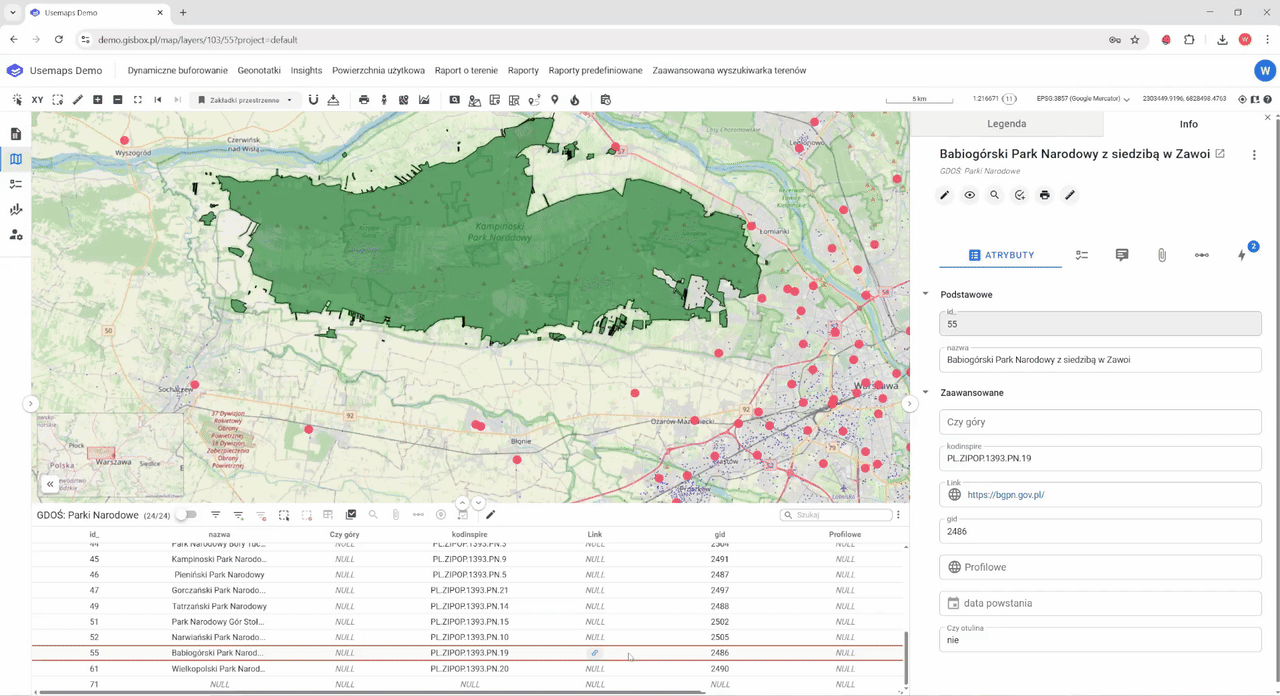This screenshot has width=1280, height=696.
Task: Click zoom-in plus icon in map toolbar
Action: point(97,100)
